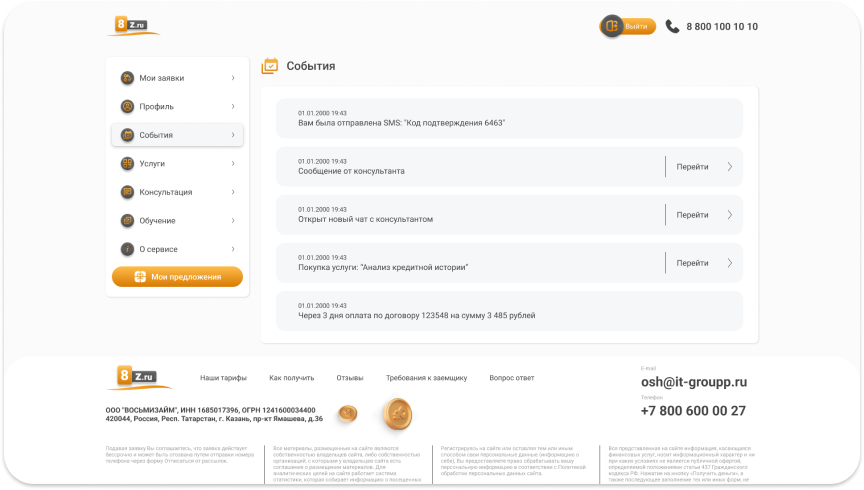Click the 8Z.ru logo in header
864x490 pixels.
(133, 26)
